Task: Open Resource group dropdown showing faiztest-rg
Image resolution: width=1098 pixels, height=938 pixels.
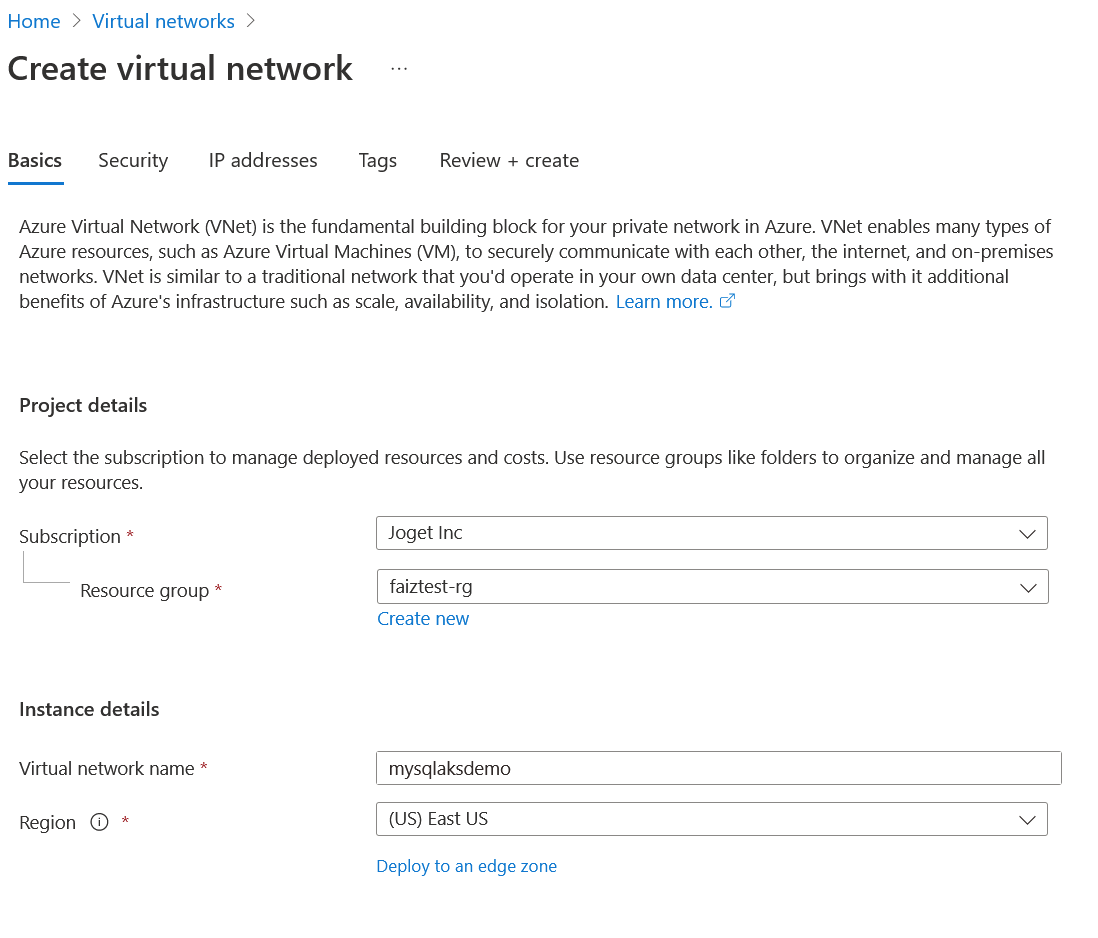Action: click(700, 587)
